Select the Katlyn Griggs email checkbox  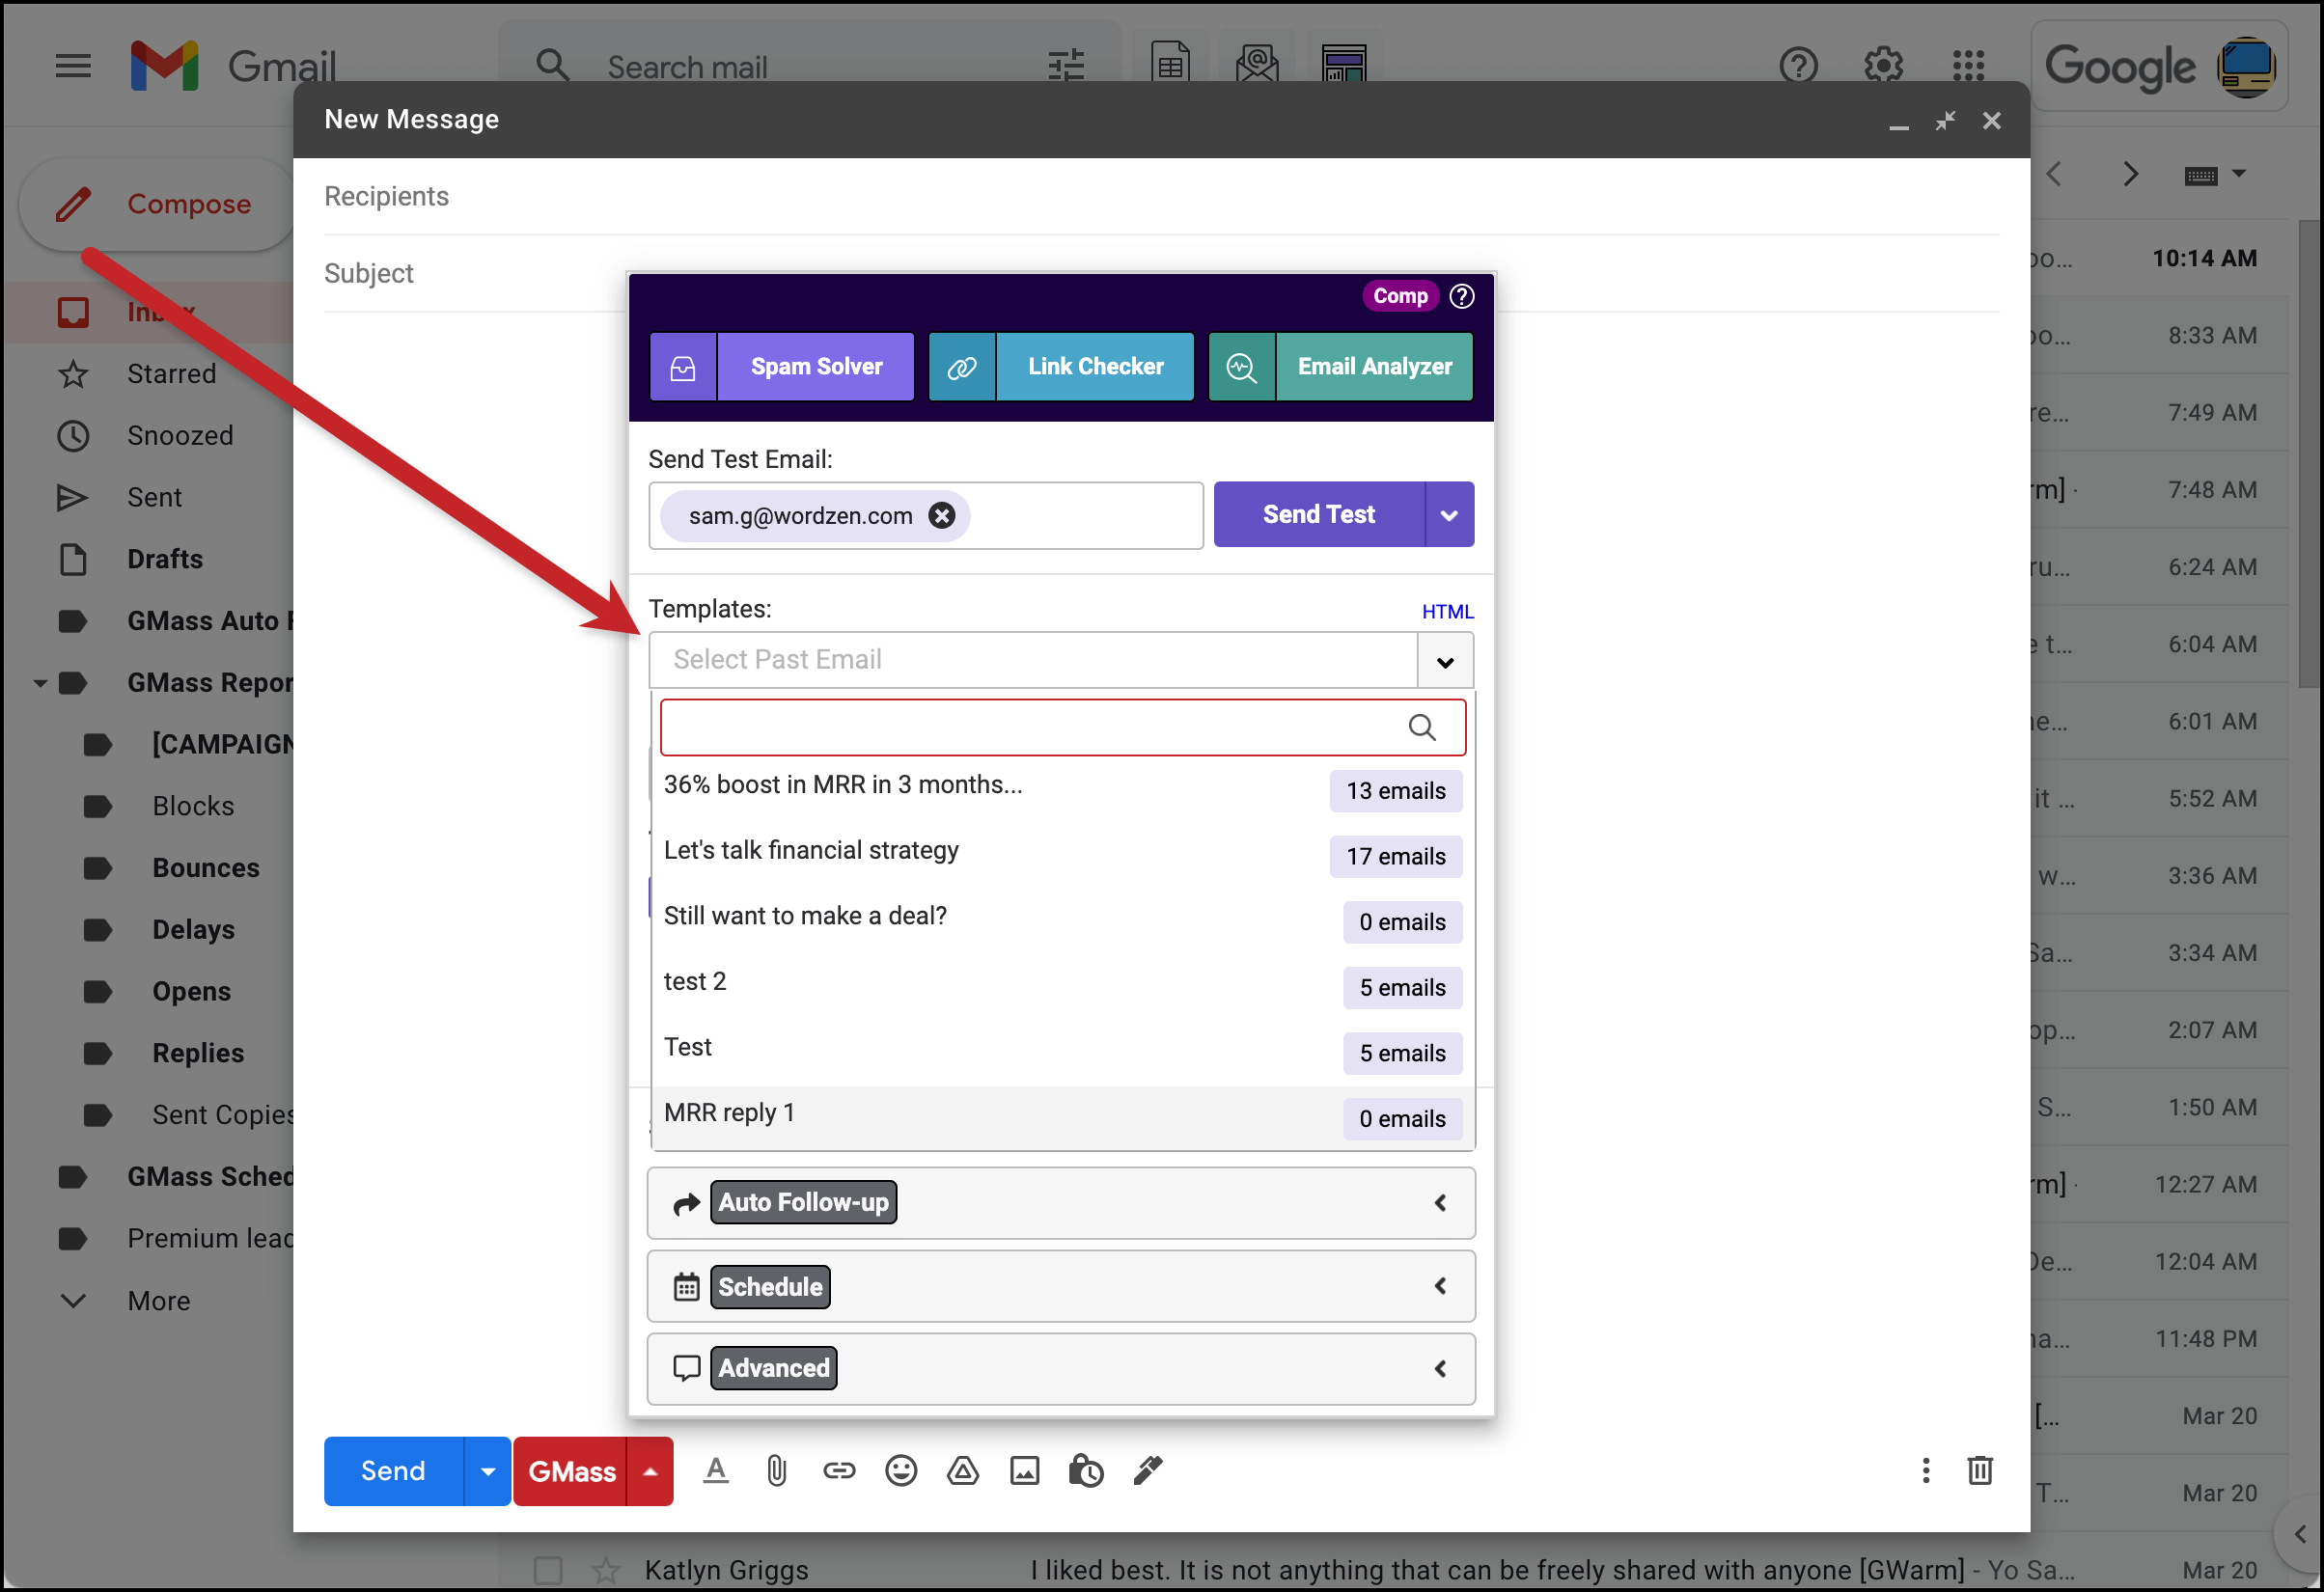tap(548, 1570)
